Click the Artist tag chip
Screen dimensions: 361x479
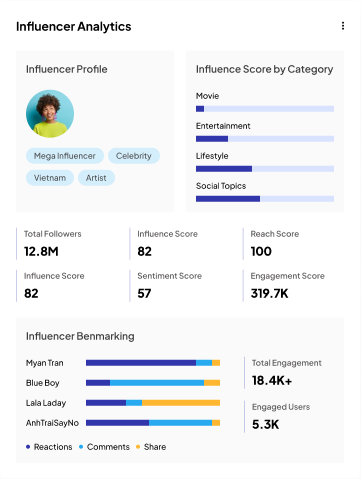[96, 178]
